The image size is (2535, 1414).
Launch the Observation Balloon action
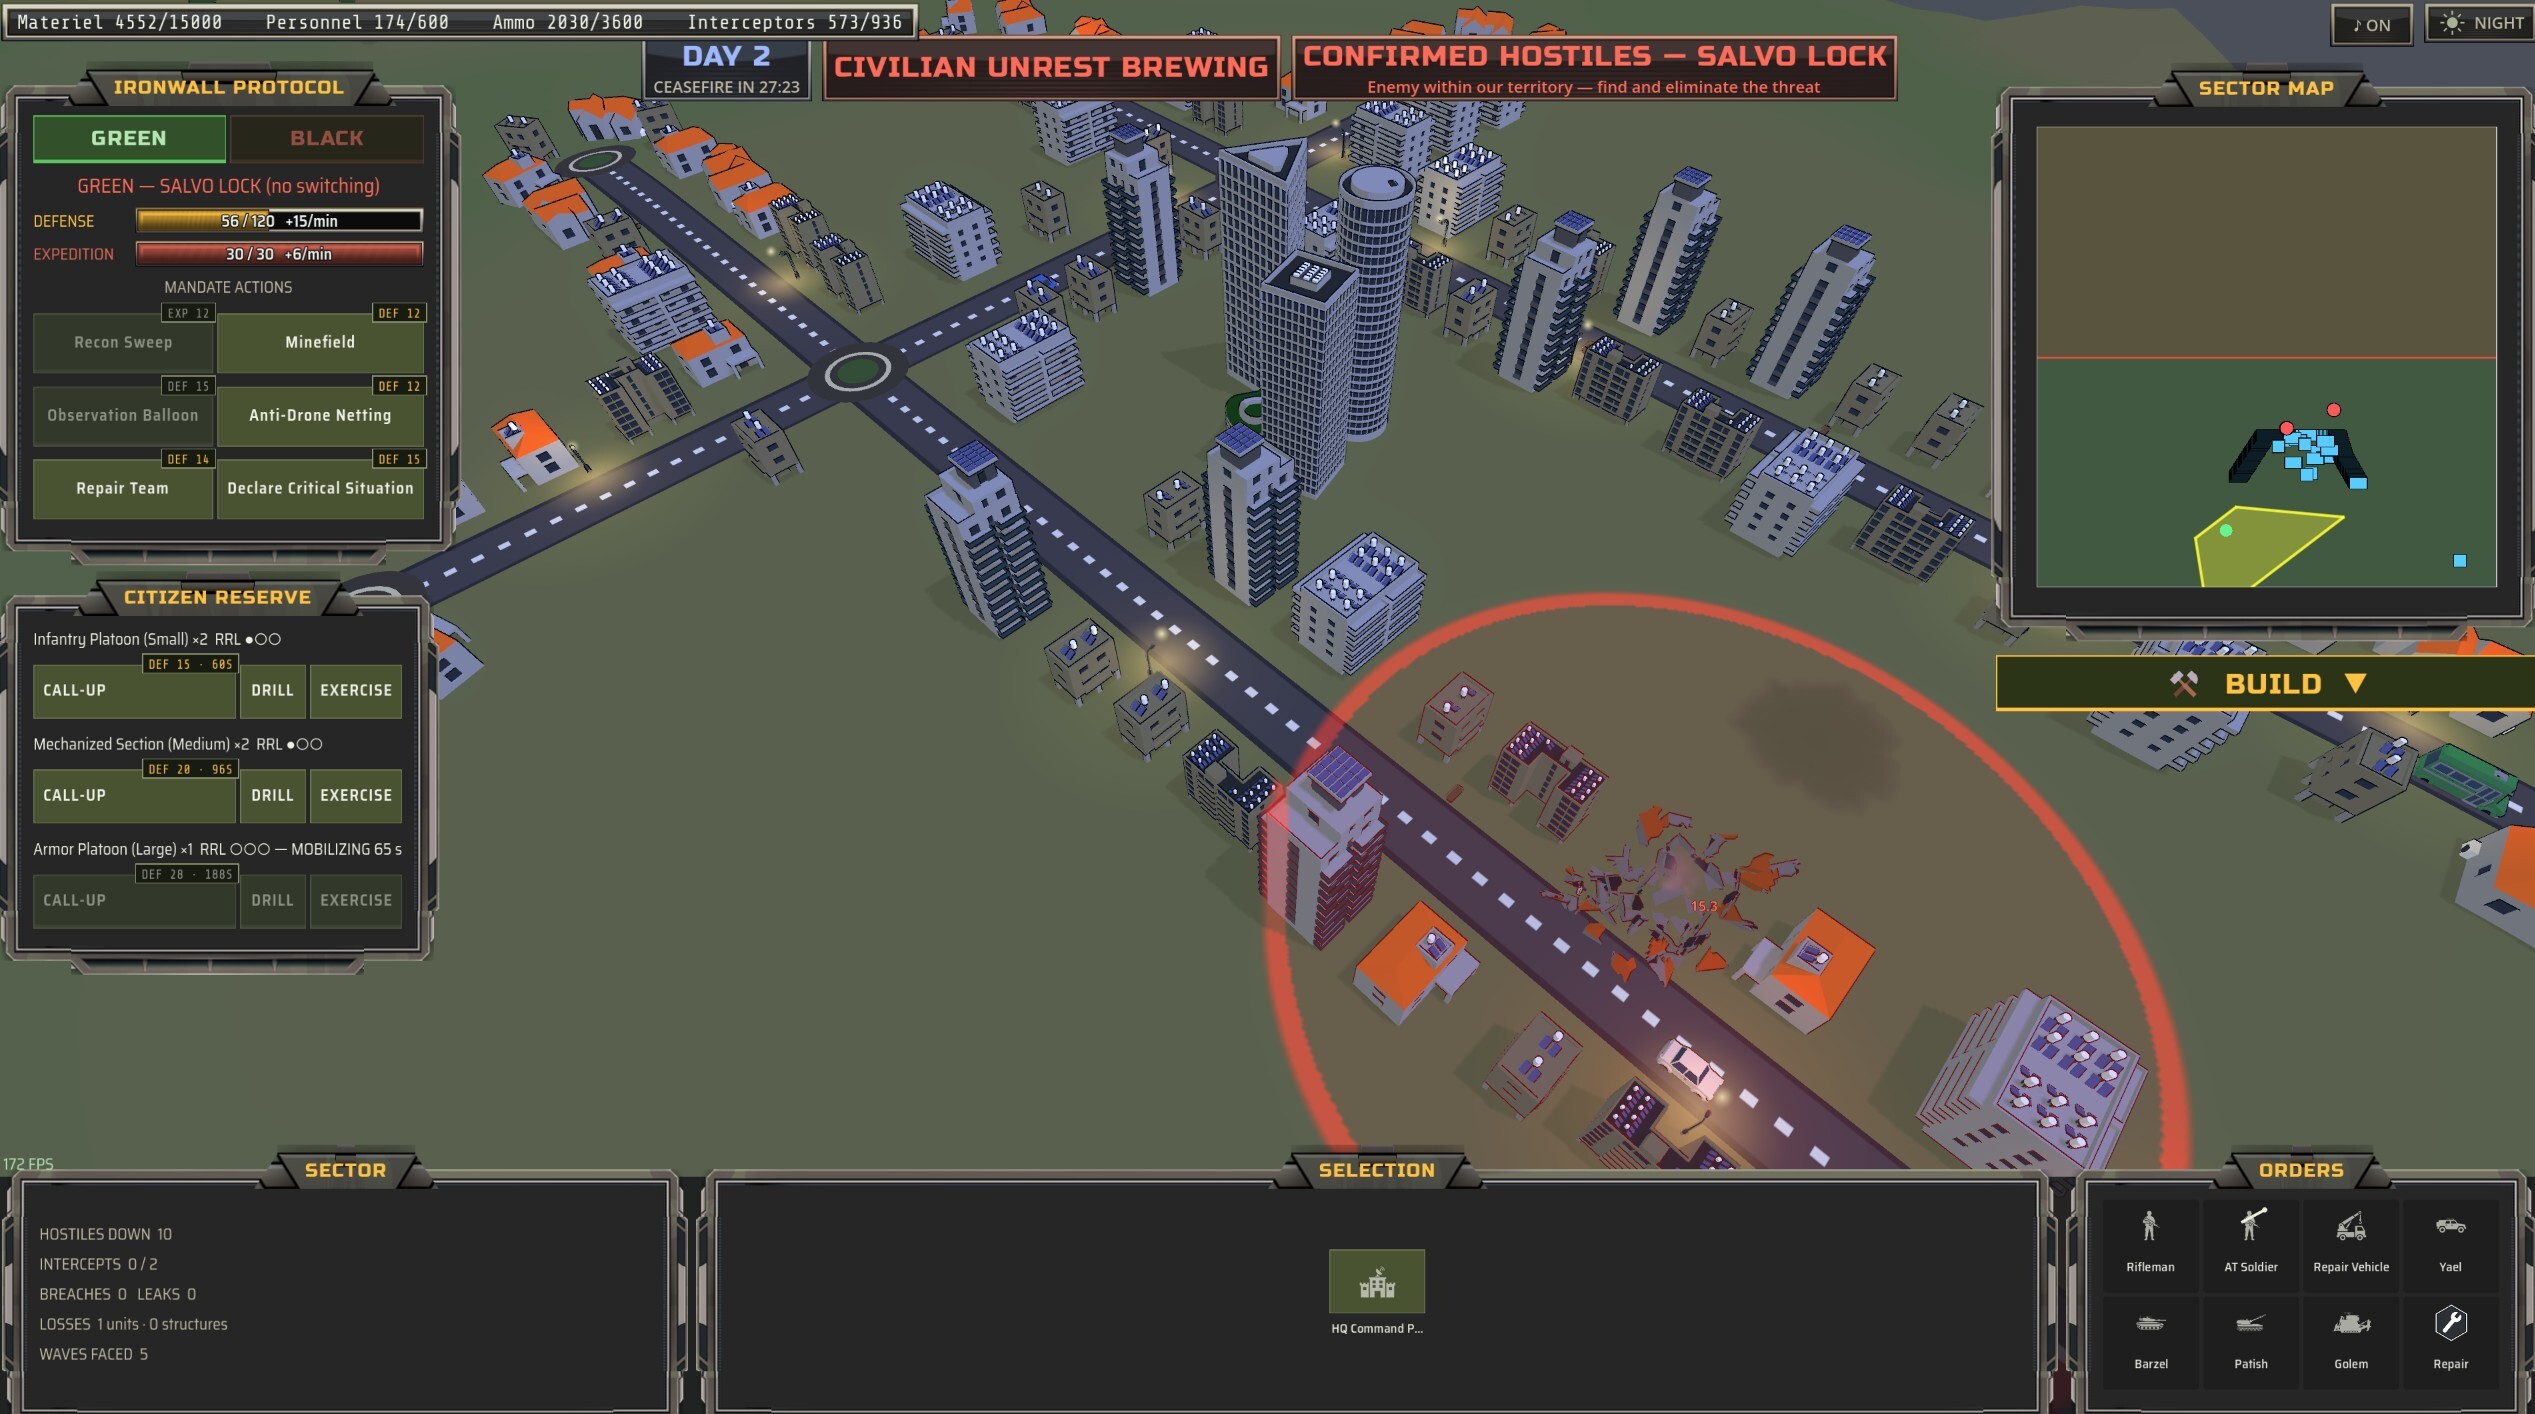(123, 415)
